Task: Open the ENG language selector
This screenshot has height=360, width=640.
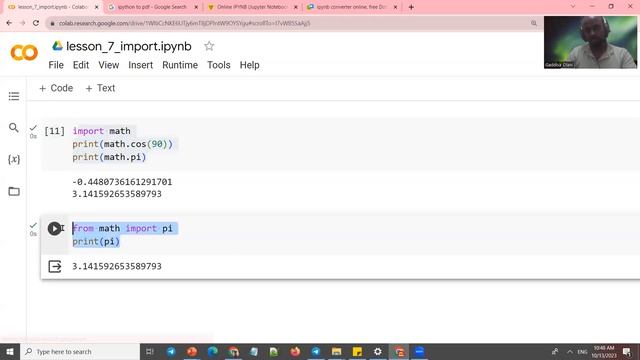Action: [582, 351]
